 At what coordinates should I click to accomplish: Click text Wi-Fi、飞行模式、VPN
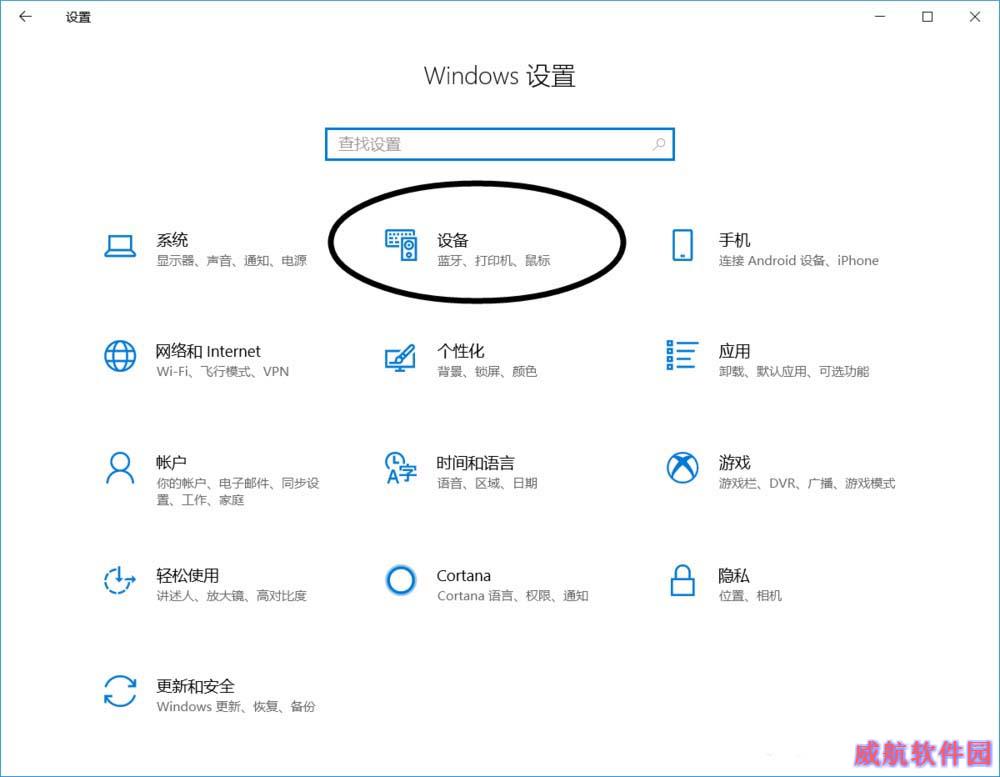point(223,371)
